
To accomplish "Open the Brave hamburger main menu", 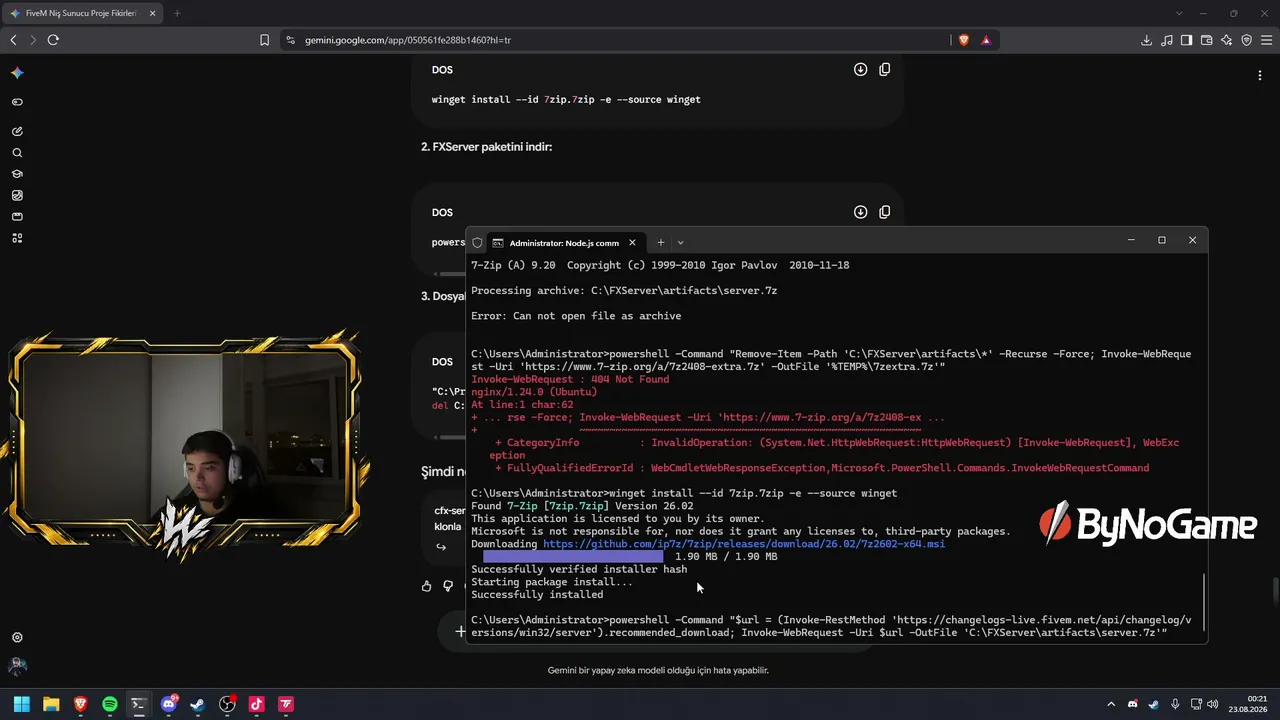I will [1266, 40].
